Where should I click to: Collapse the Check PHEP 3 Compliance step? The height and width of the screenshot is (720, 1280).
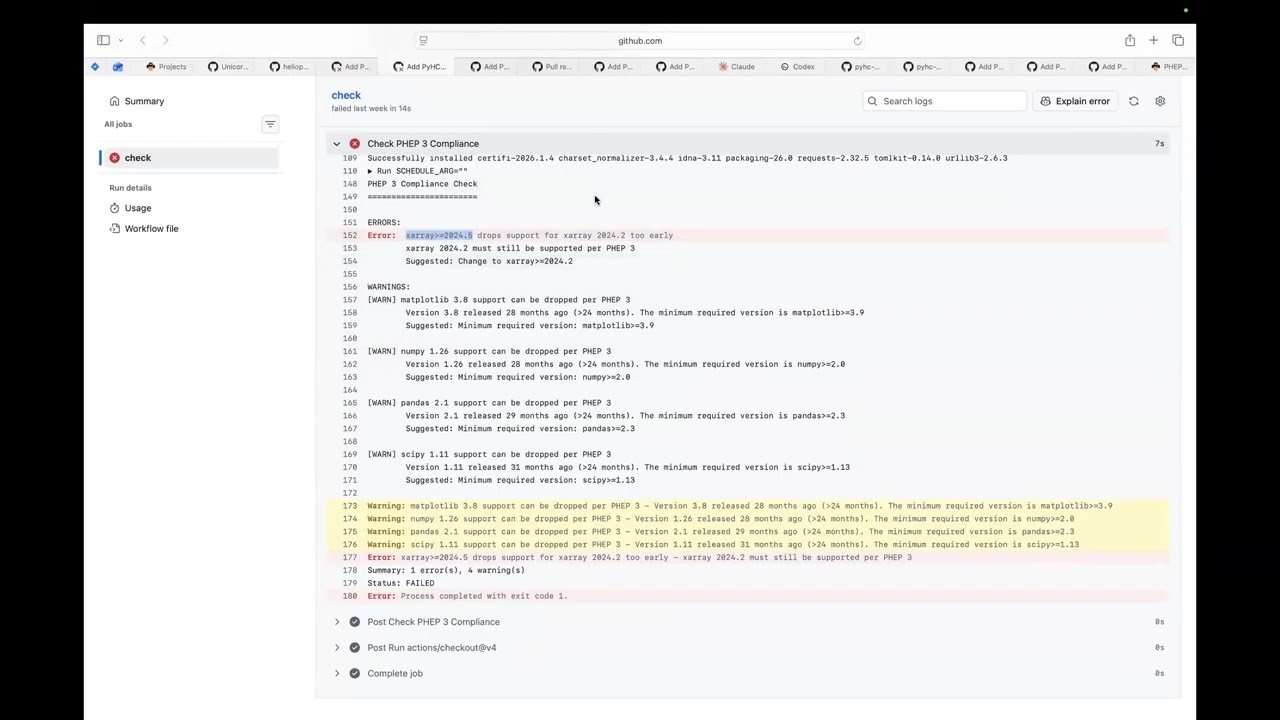337,144
